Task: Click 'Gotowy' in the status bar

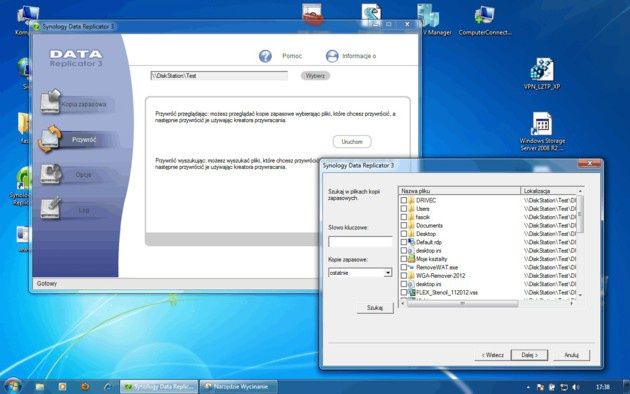Action: tap(47, 284)
